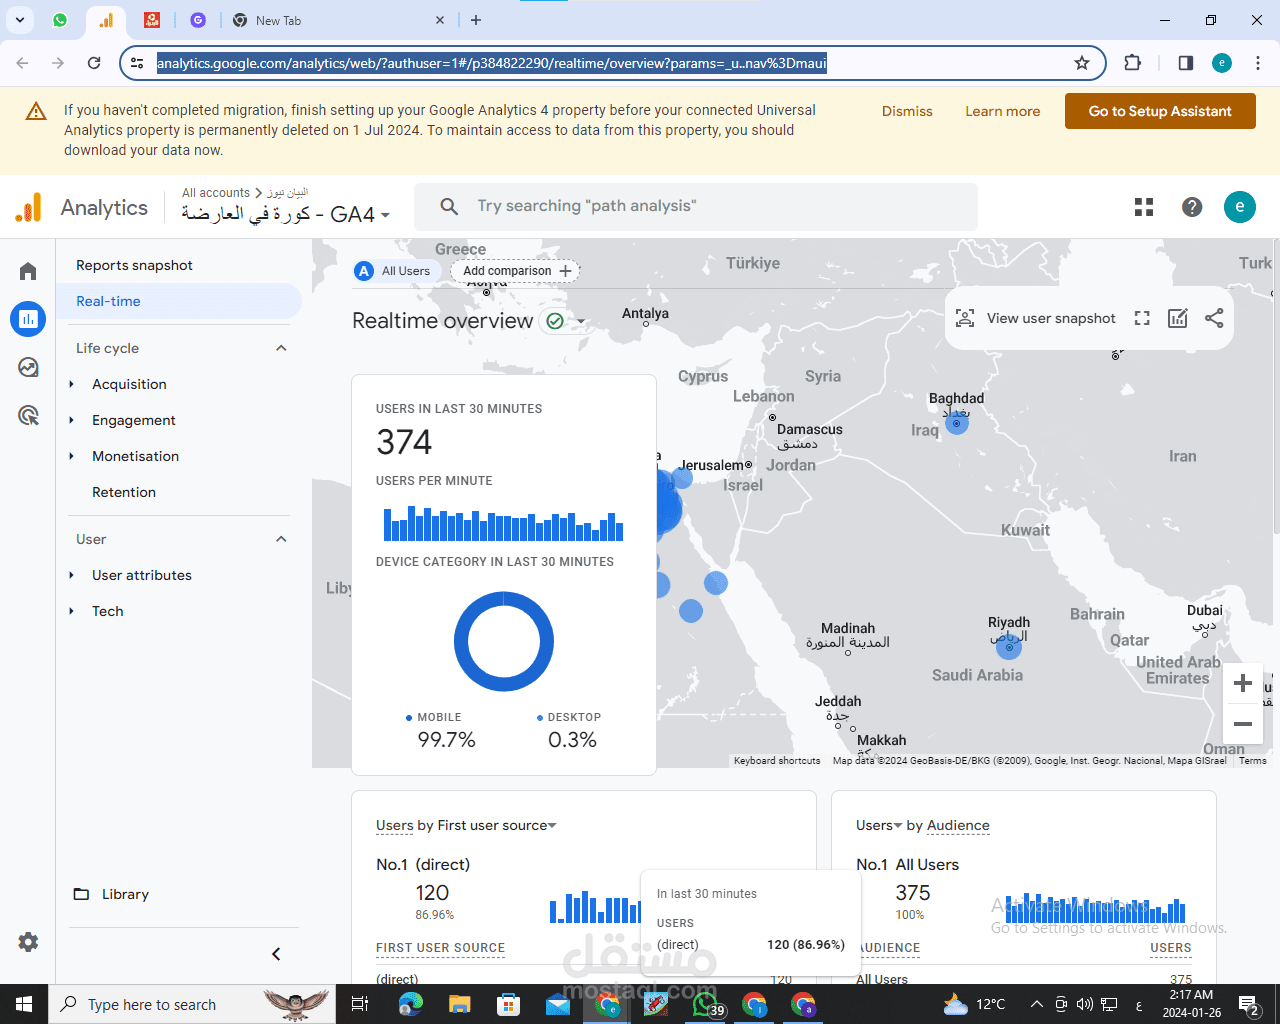Click the Windows taskbar search box

(192, 1004)
